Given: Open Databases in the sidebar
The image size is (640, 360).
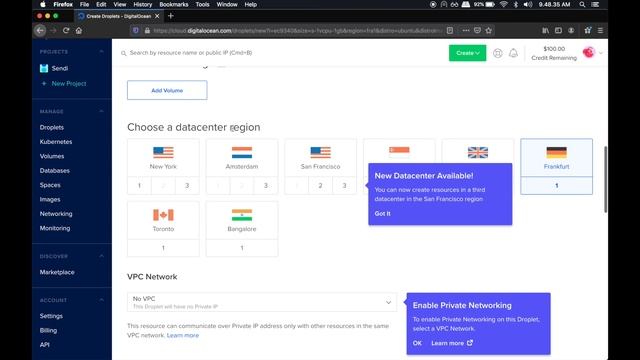Looking at the screenshot, I should click(x=55, y=171).
